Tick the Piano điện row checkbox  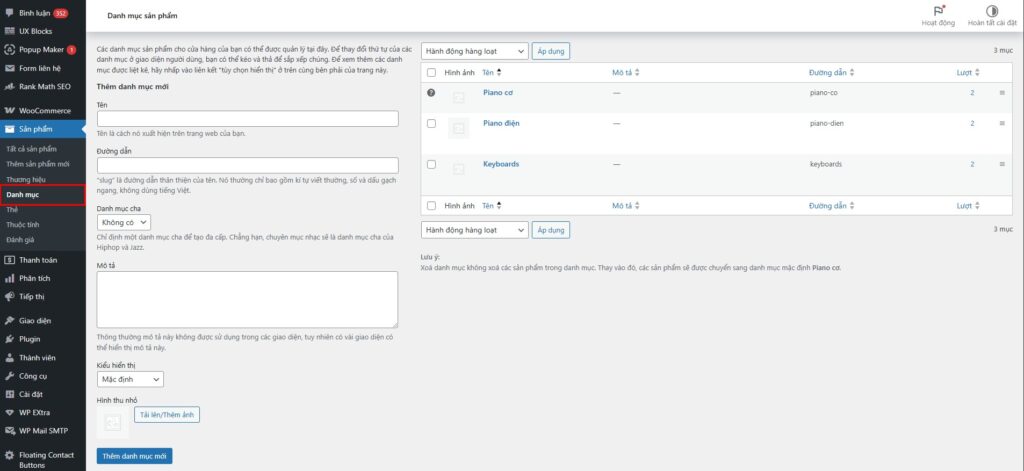click(431, 123)
